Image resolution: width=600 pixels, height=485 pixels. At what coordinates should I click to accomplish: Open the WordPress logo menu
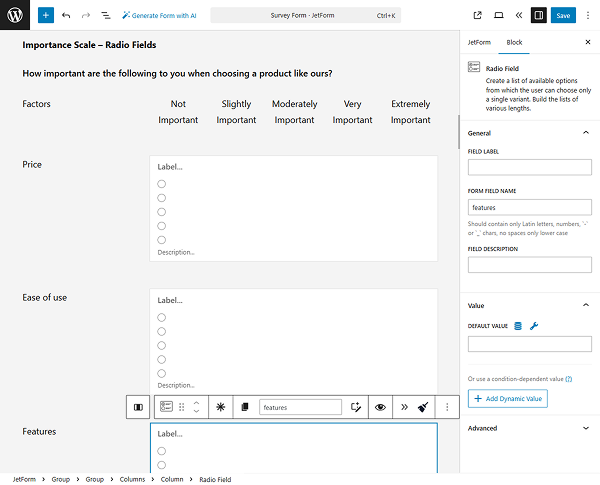point(15,15)
